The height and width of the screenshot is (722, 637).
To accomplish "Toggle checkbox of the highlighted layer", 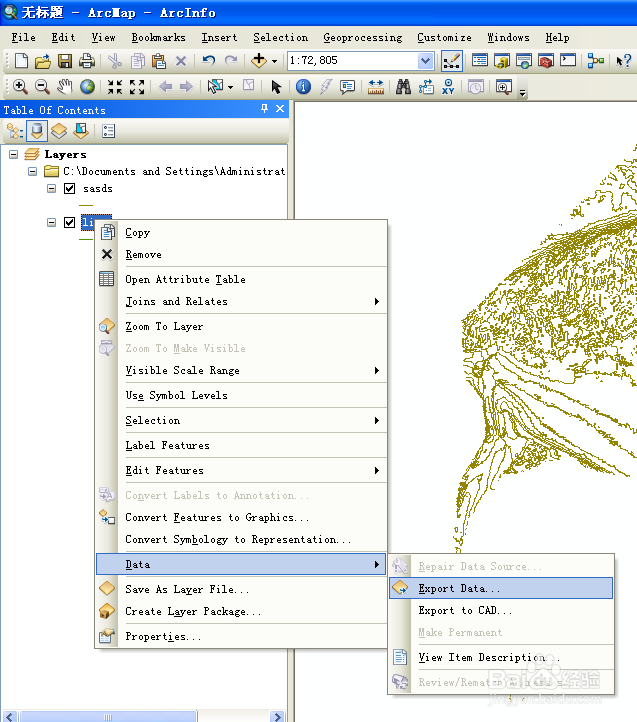I will tap(70, 222).
